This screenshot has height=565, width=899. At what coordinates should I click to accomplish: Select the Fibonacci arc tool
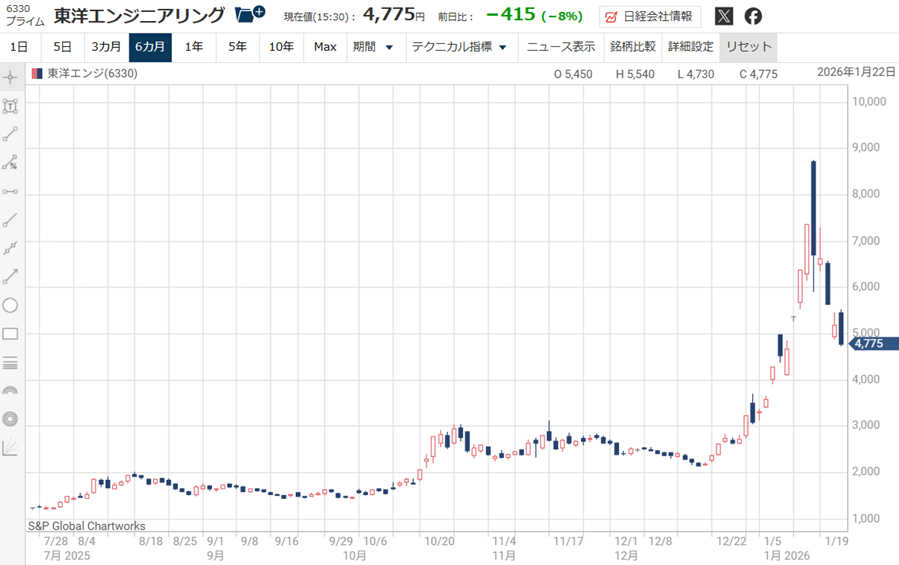pyautogui.click(x=10, y=391)
